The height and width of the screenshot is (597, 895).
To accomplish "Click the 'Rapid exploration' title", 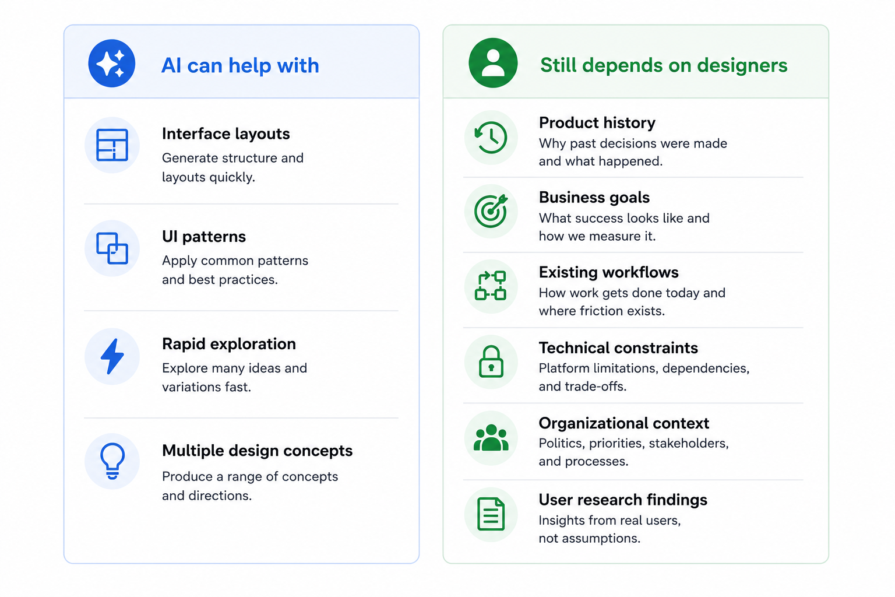I will pyautogui.click(x=229, y=344).
